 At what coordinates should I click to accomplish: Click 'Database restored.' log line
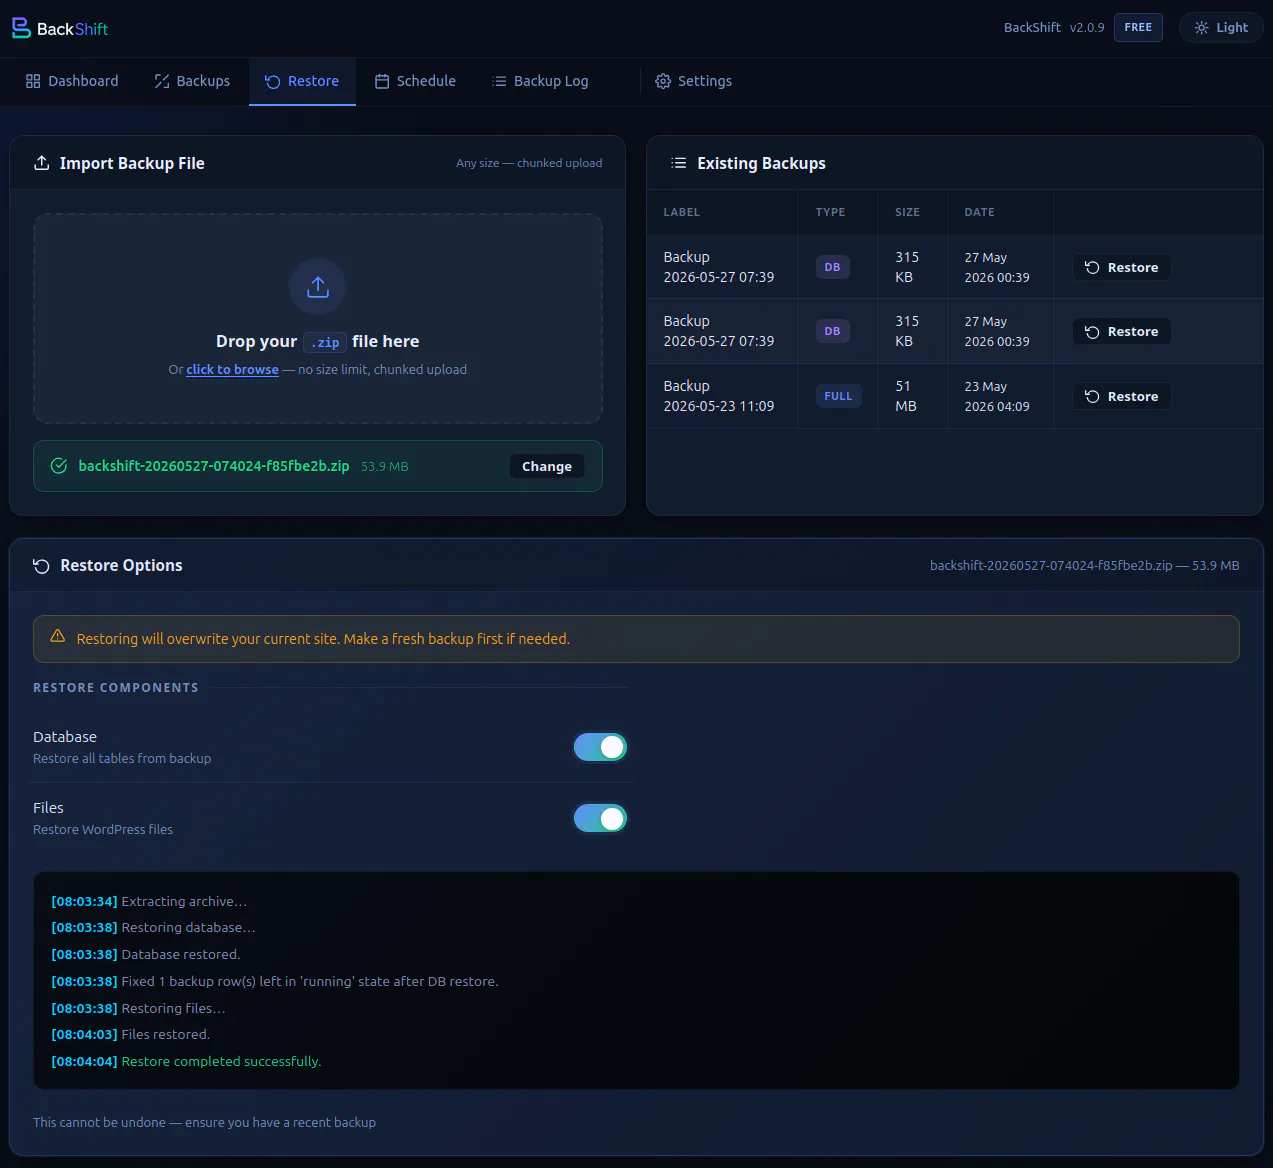coord(181,954)
